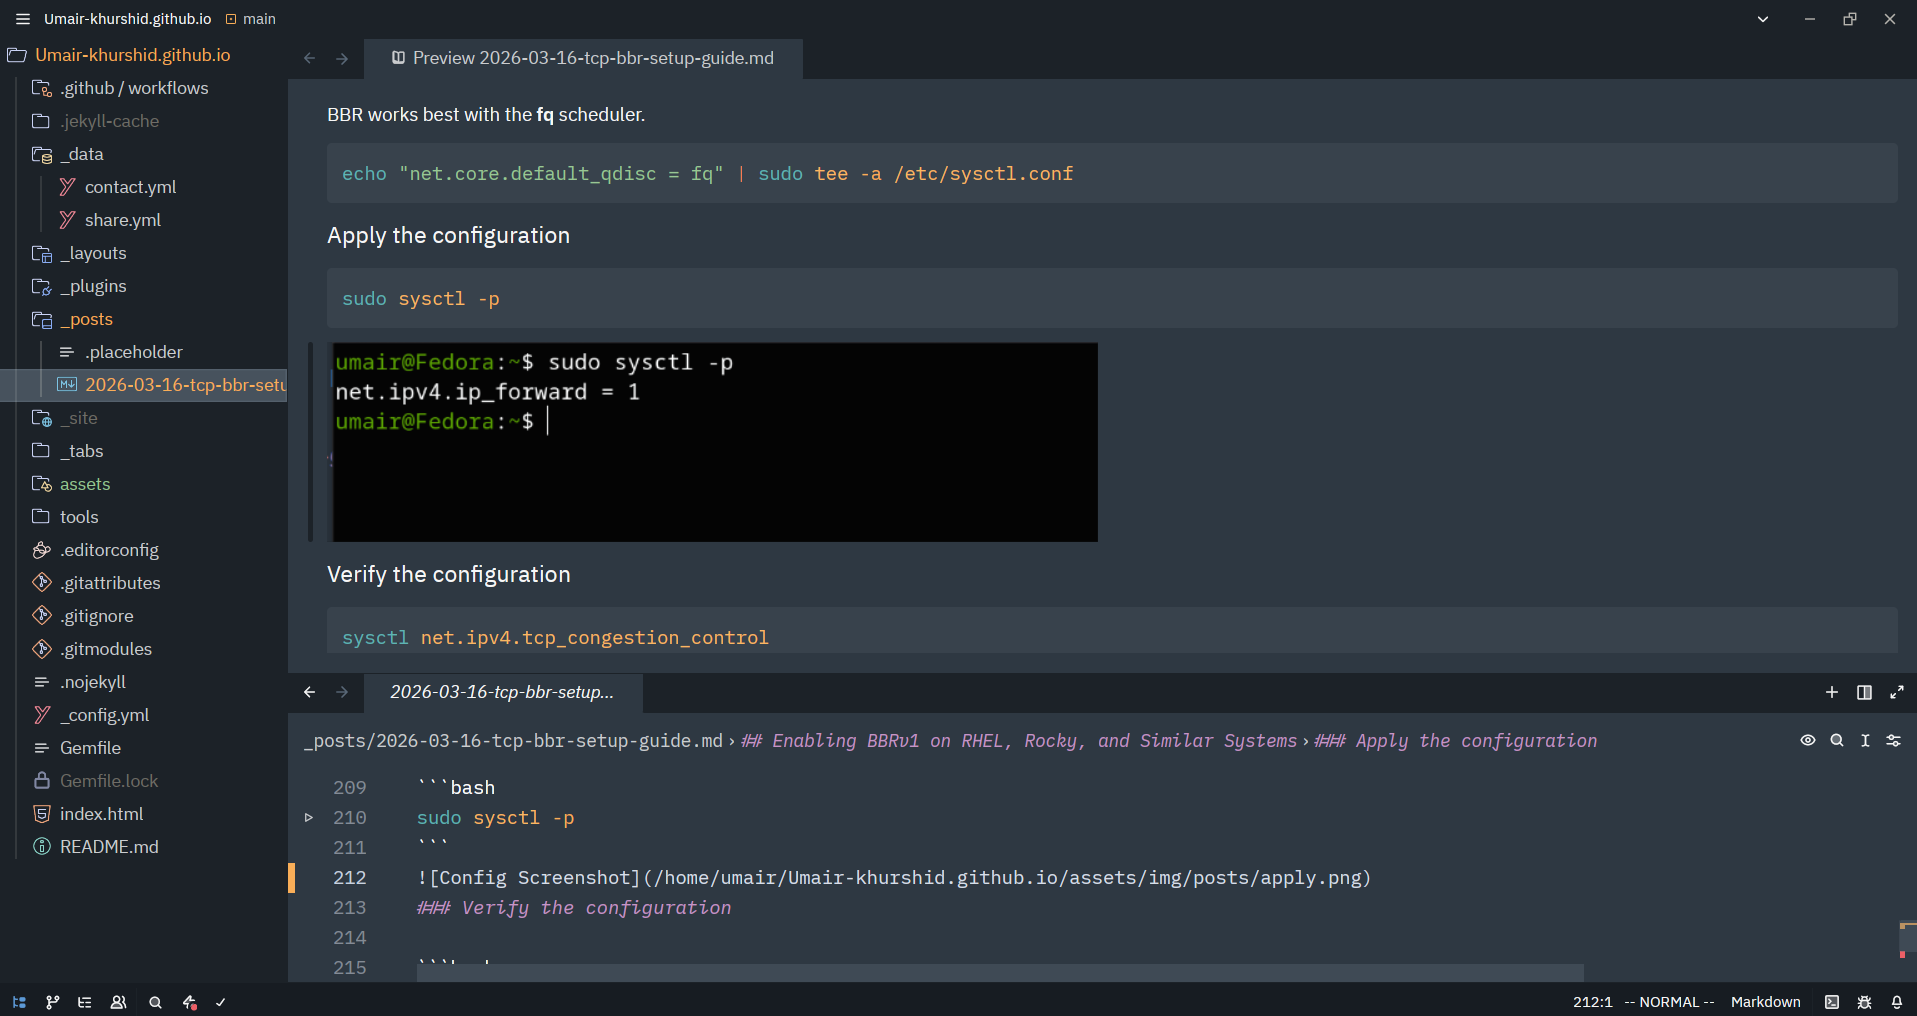Add a new tab with plus icon

tap(1832, 692)
